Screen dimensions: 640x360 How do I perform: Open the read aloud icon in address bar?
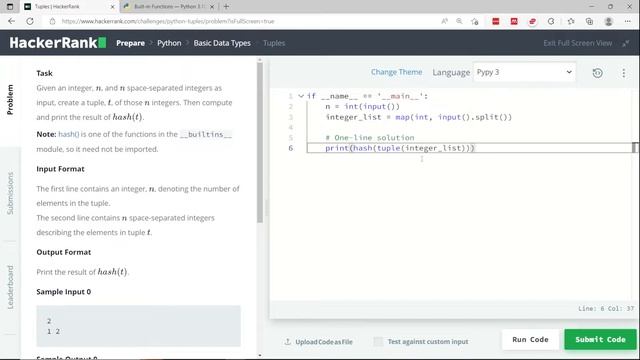[444, 21]
